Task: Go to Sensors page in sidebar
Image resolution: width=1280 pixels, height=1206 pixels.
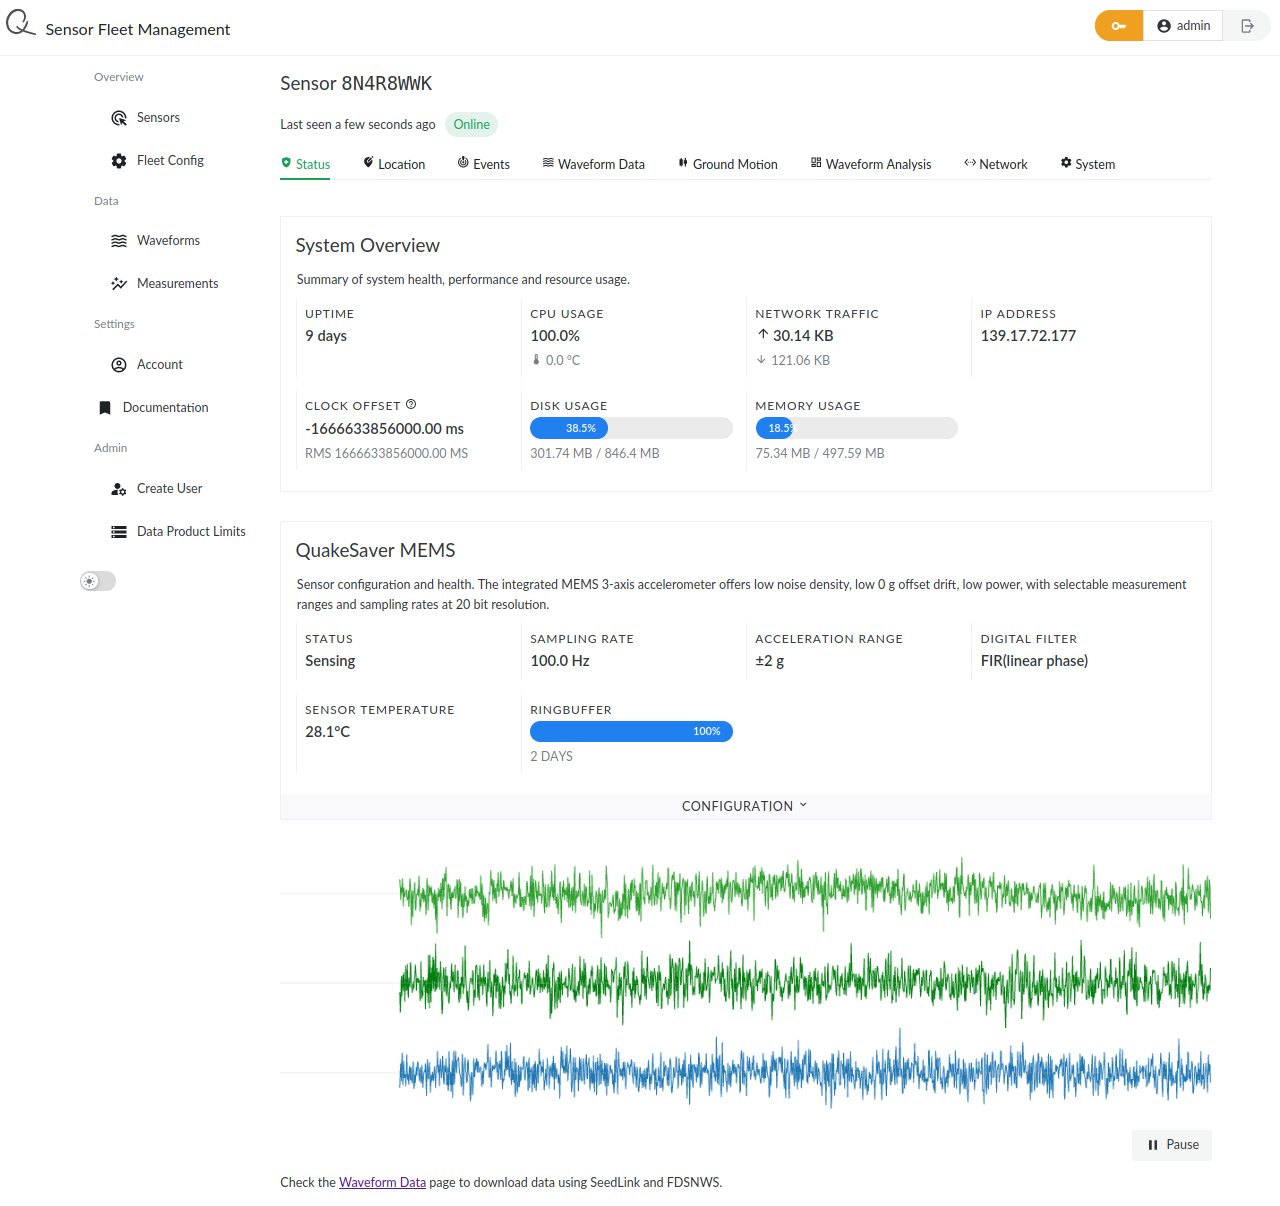Action: [158, 118]
